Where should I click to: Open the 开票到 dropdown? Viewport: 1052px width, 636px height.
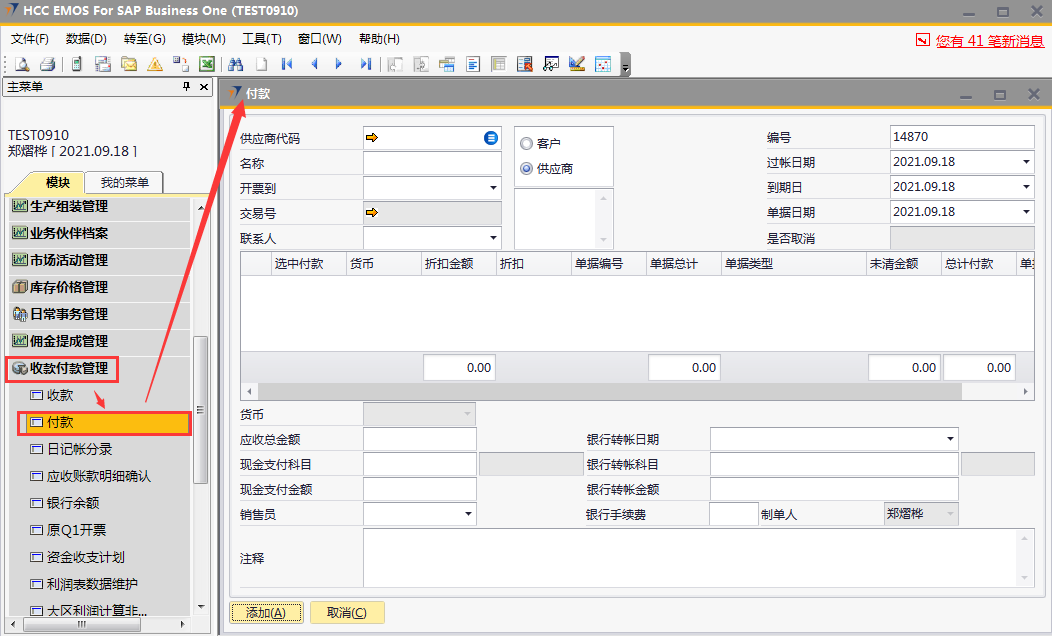[493, 188]
